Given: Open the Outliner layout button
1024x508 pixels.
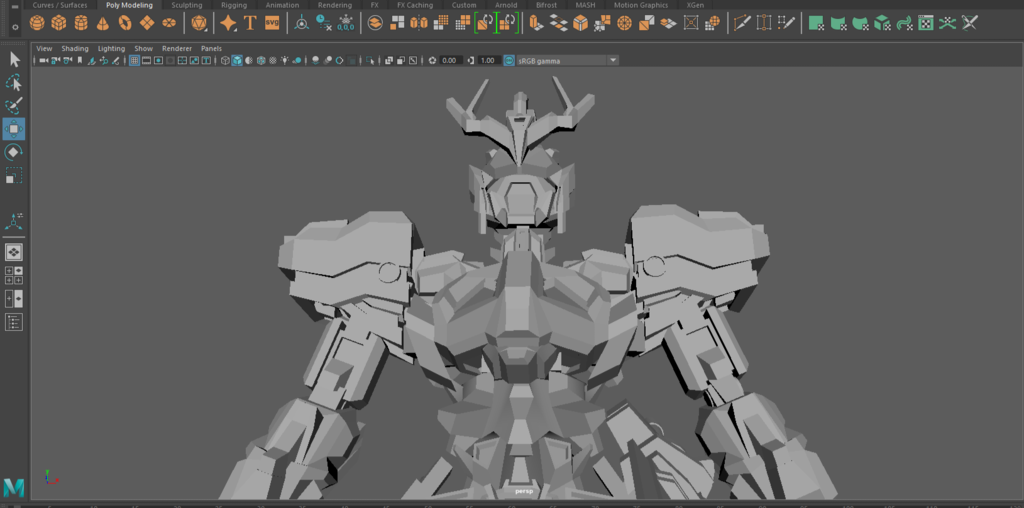Looking at the screenshot, I should coord(14,322).
